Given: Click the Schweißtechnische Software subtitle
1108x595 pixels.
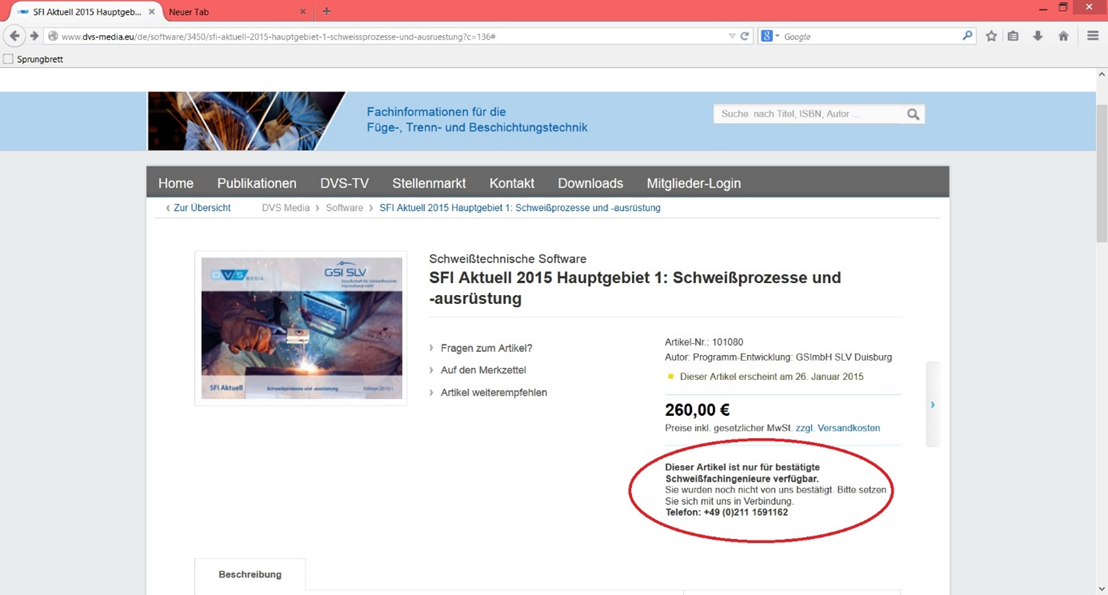Looking at the screenshot, I should point(507,259).
